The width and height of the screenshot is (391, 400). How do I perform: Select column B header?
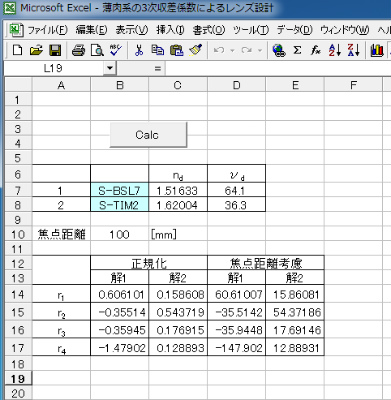120,85
